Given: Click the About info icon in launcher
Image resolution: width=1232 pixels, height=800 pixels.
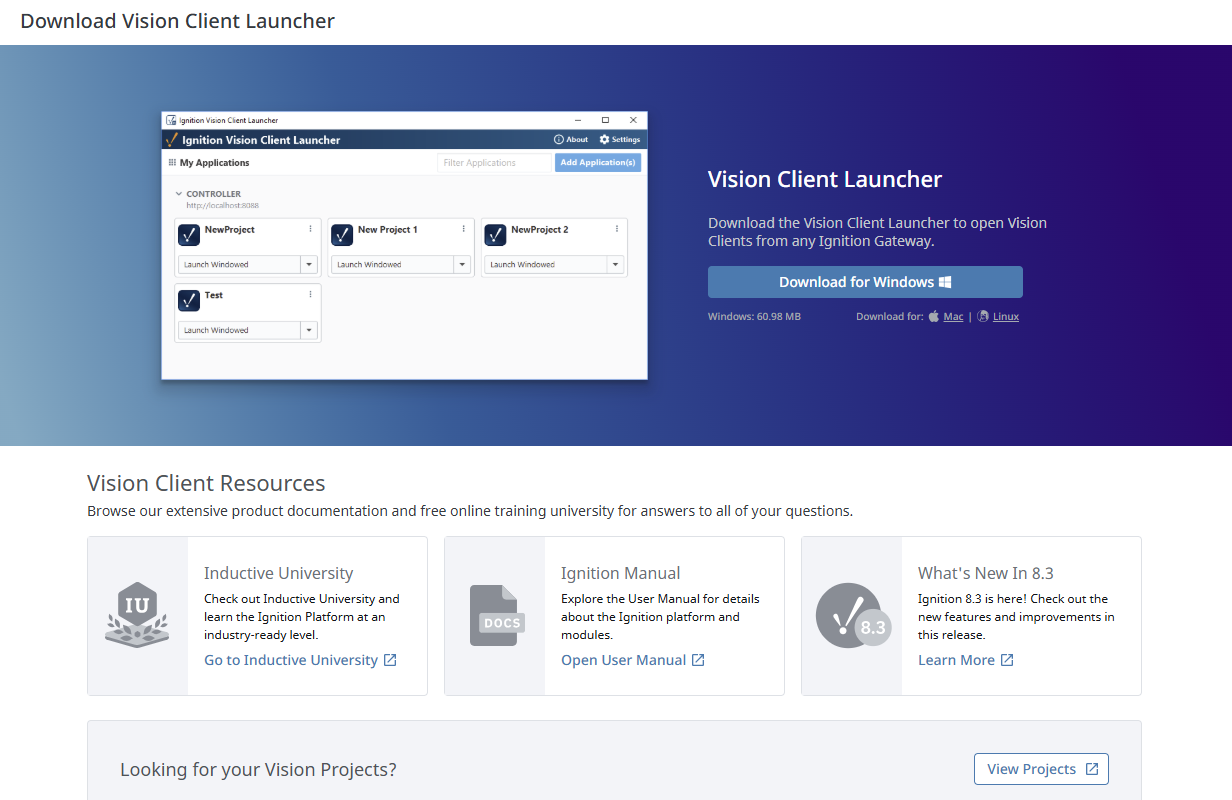Looking at the screenshot, I should (x=559, y=140).
